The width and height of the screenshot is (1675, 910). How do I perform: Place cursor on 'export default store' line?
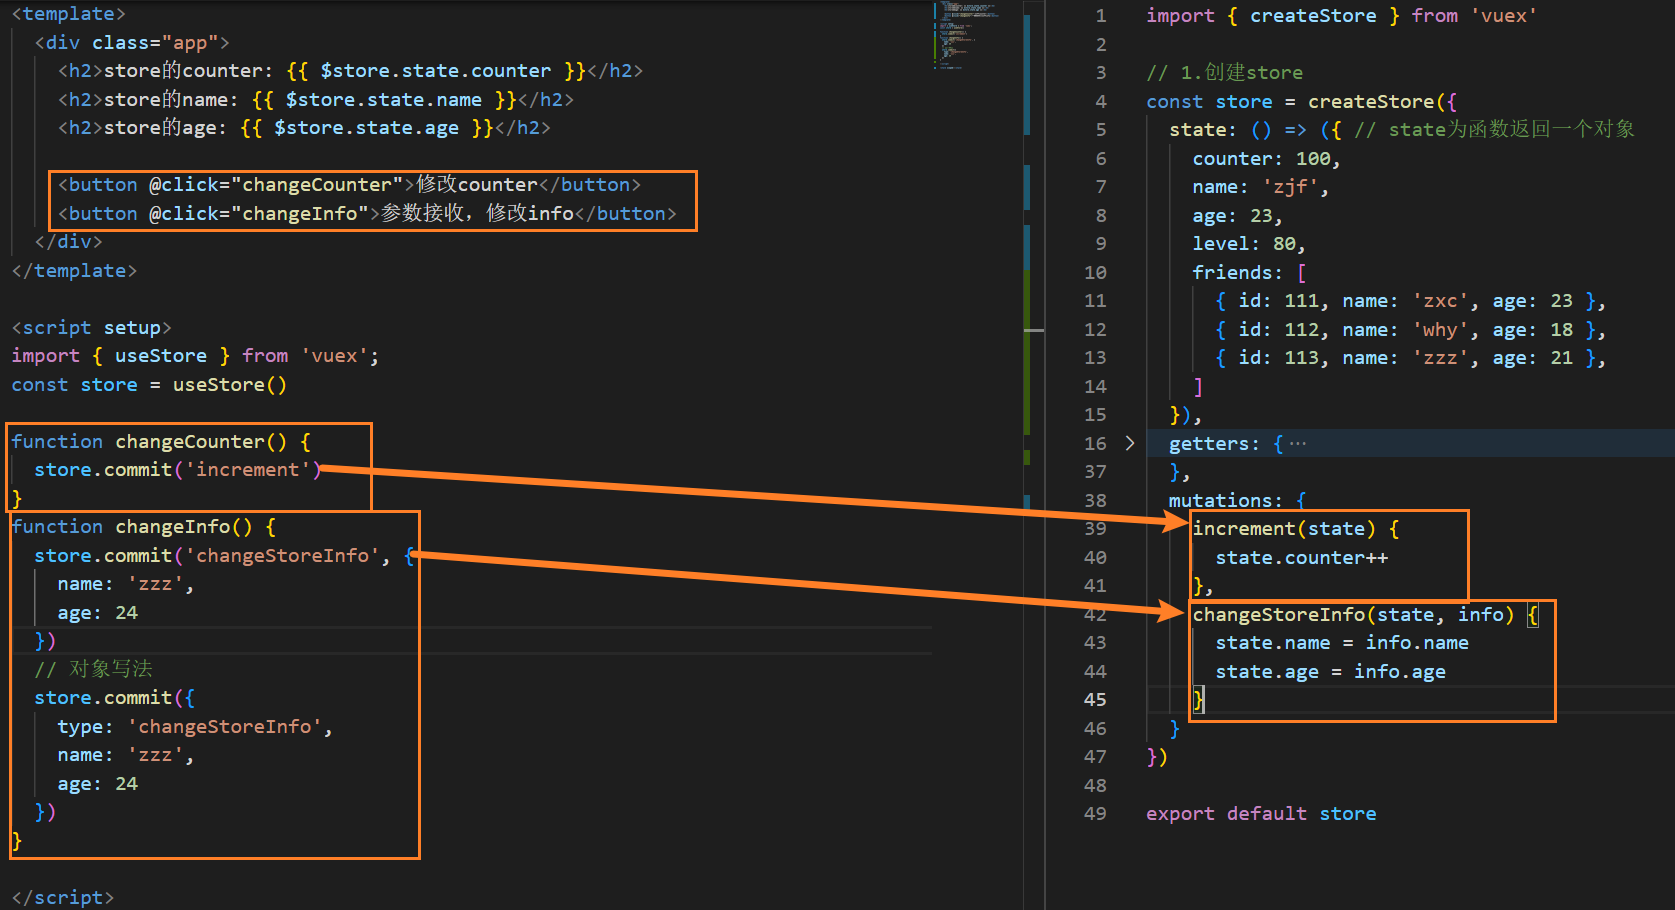coord(1261,814)
